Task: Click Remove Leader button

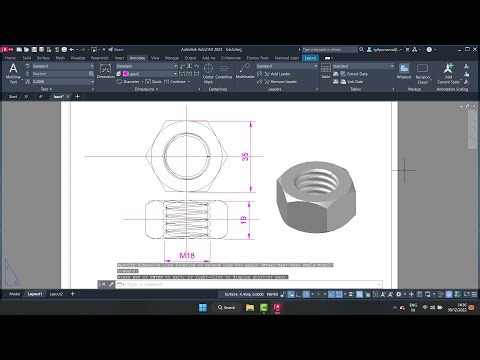Action: tap(280, 81)
